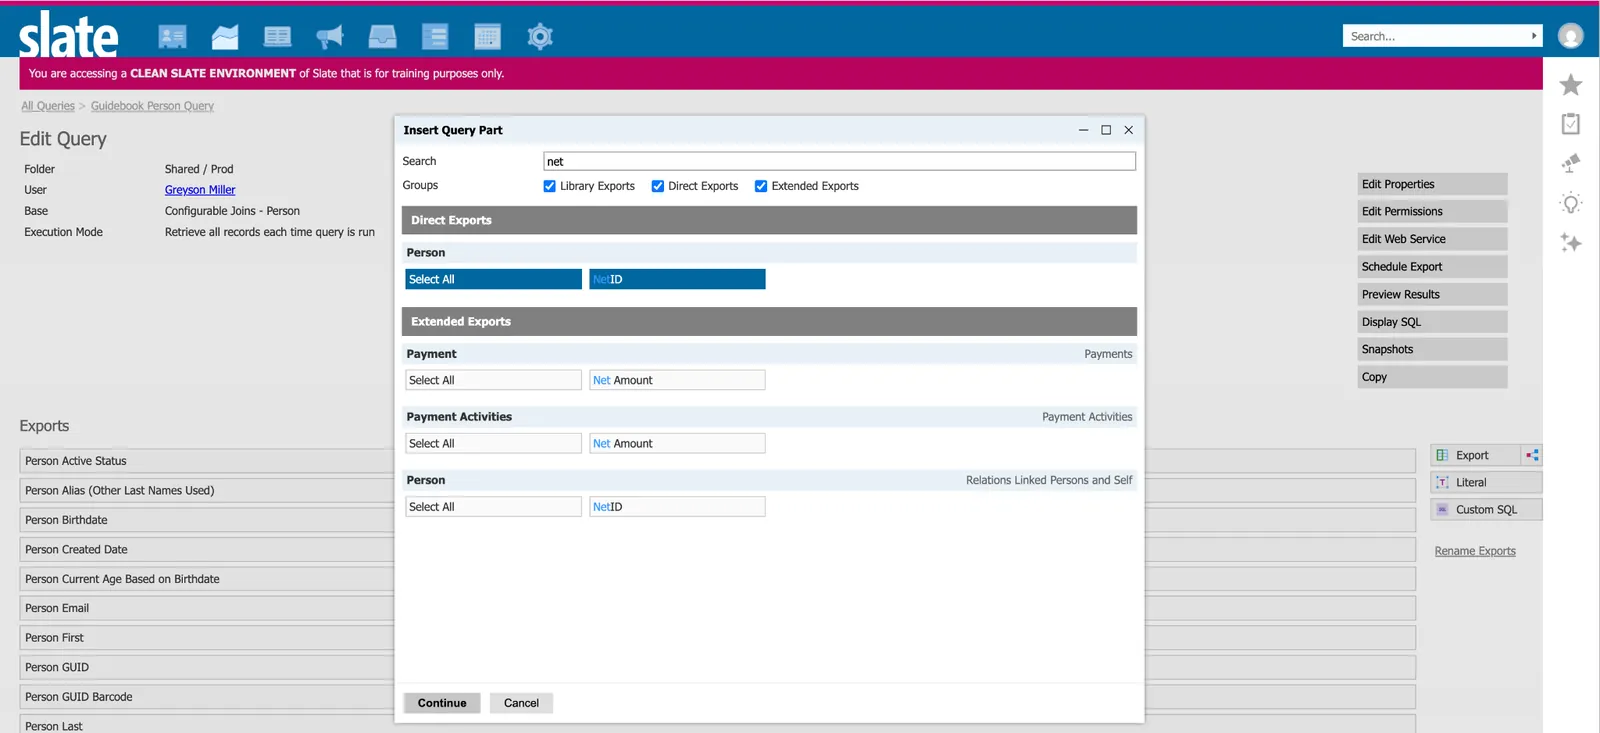
Task: Click the join diagram icon beside Export
Action: (1532, 455)
